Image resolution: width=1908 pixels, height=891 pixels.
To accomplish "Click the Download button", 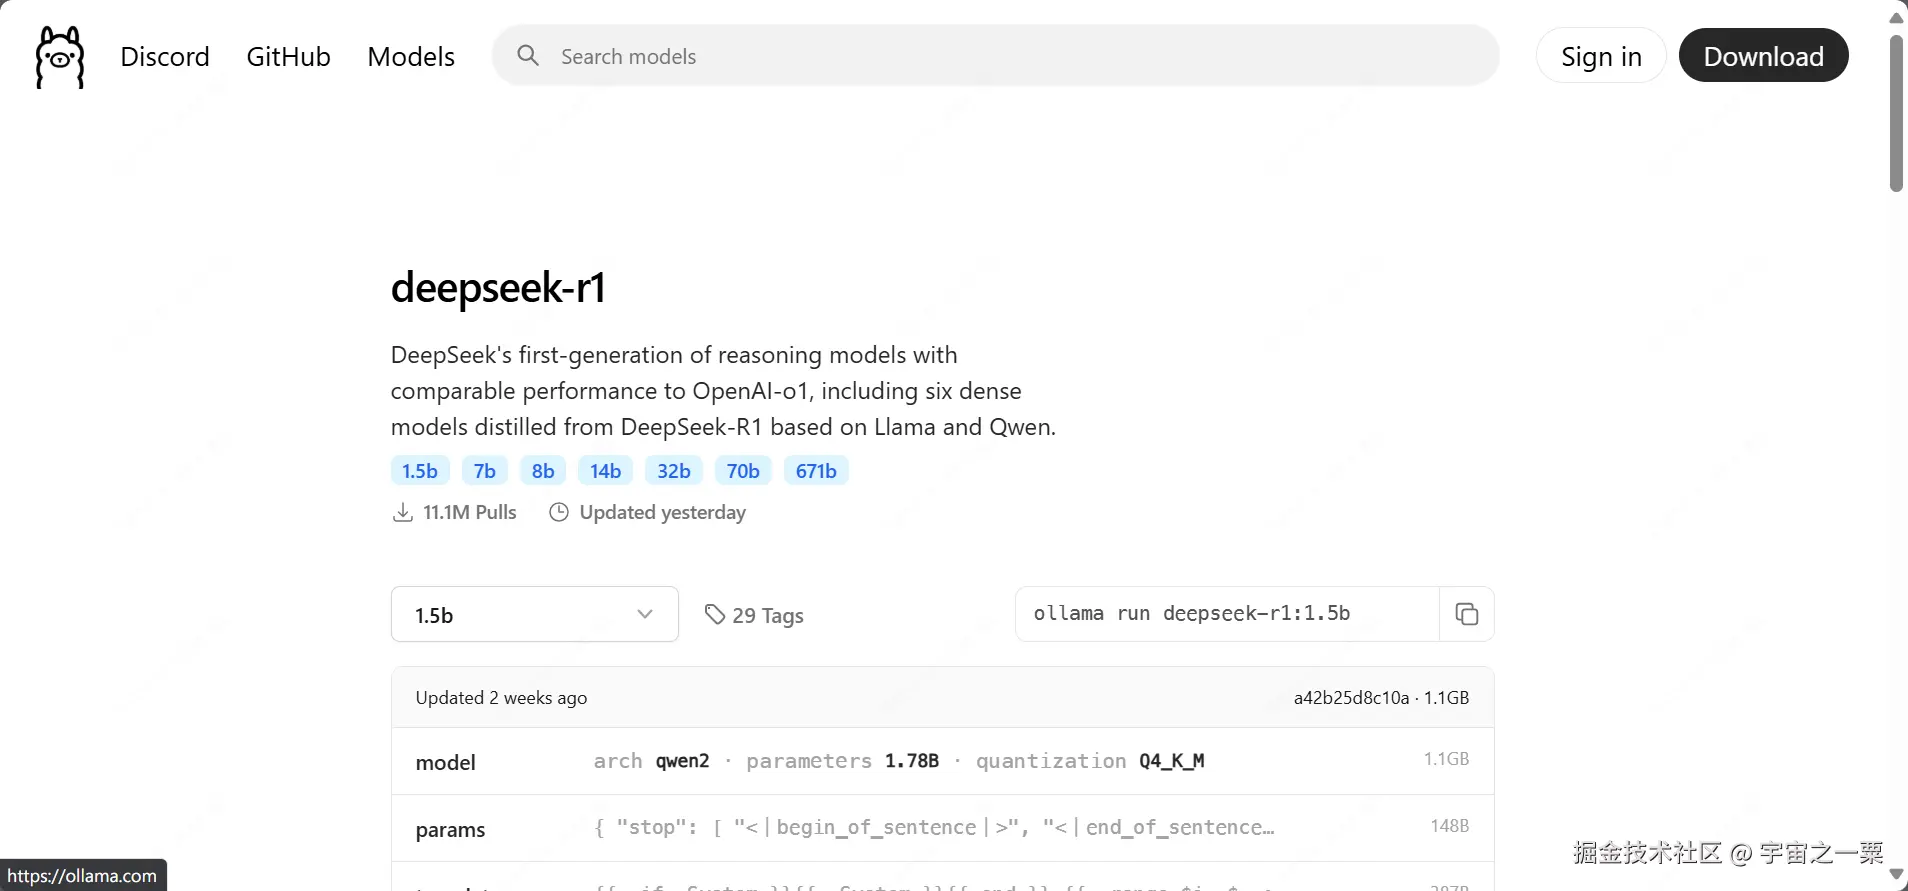I will [1763, 57].
